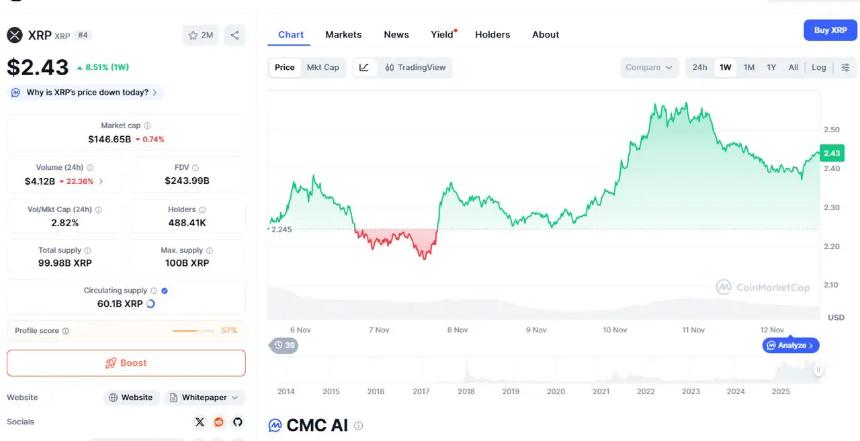Click Market cap info icon
The image size is (860, 441).
tap(147, 126)
